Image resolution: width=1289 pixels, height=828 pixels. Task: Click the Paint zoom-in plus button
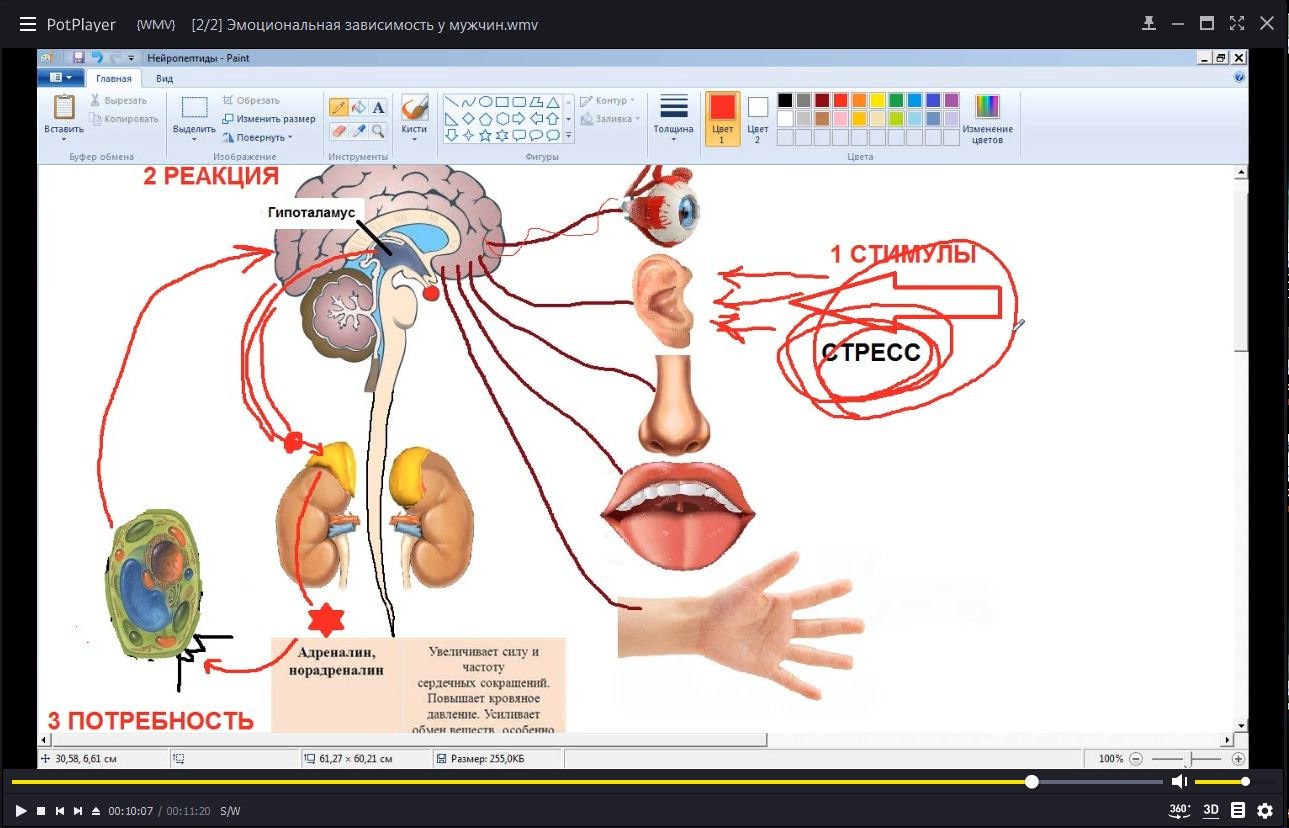[1238, 759]
